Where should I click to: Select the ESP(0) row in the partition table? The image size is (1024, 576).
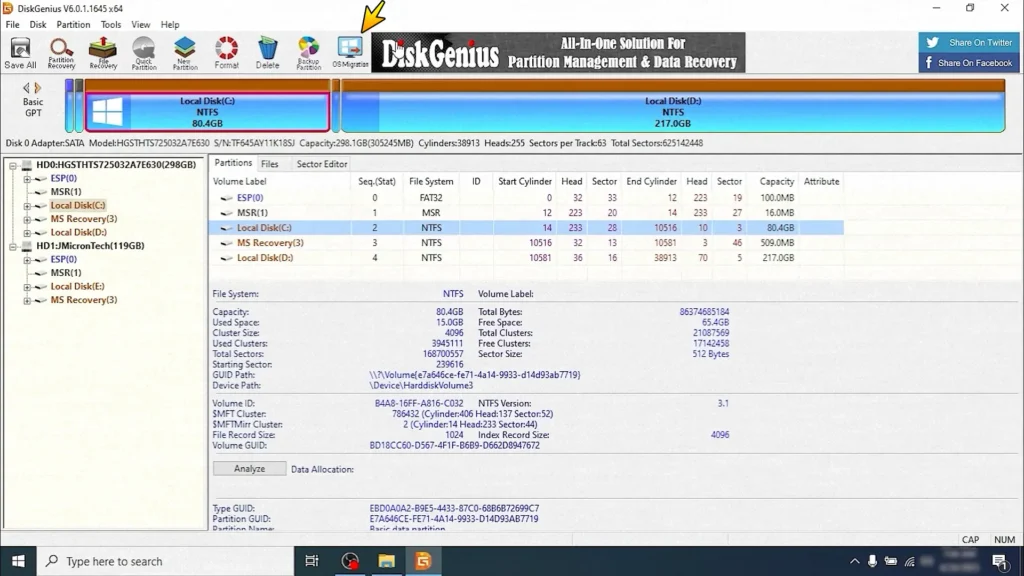click(526, 197)
